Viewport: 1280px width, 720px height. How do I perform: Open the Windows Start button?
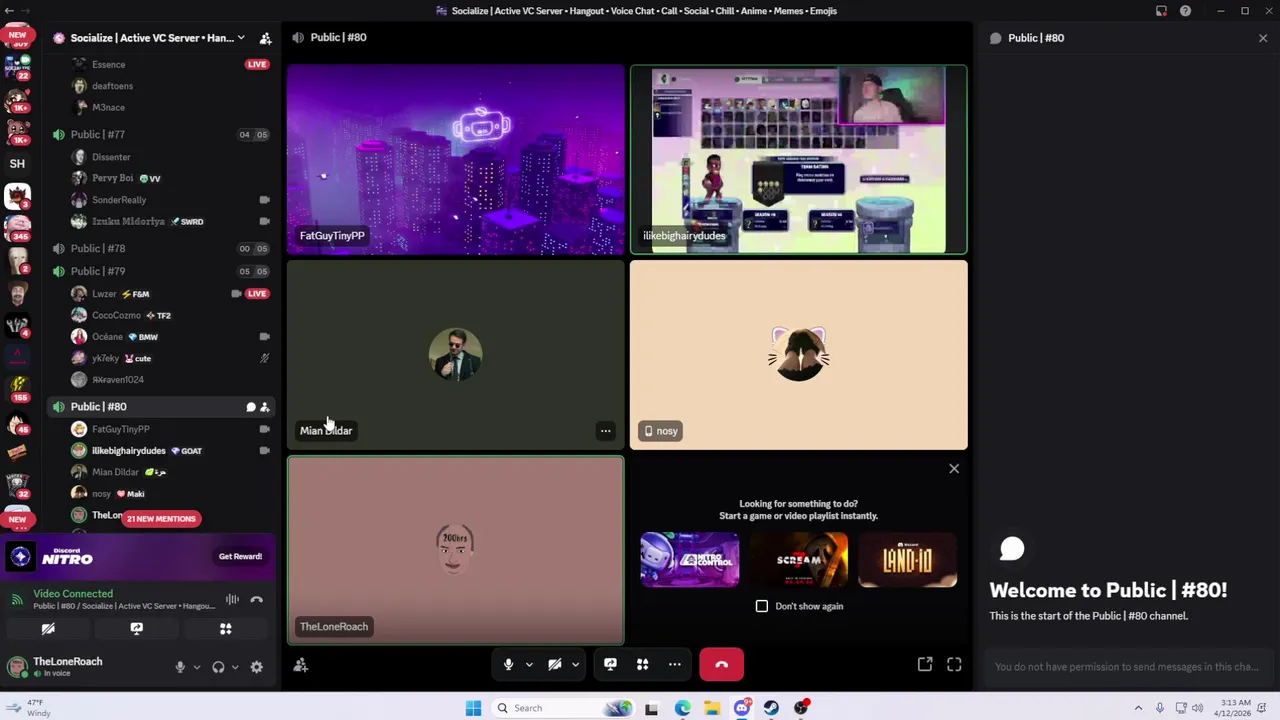473,708
